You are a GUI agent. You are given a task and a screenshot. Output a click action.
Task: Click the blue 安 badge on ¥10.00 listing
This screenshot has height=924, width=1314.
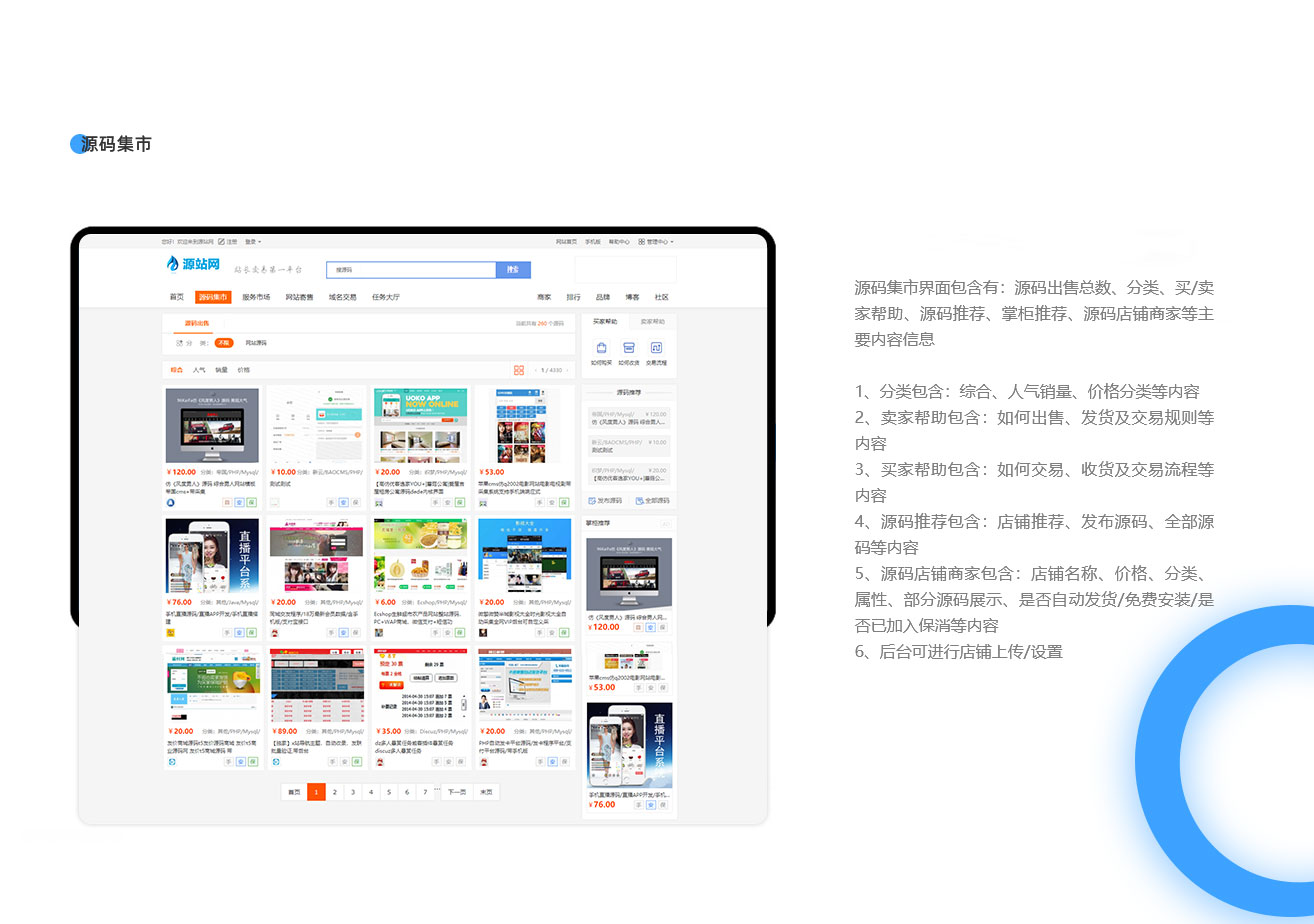[x=344, y=503]
